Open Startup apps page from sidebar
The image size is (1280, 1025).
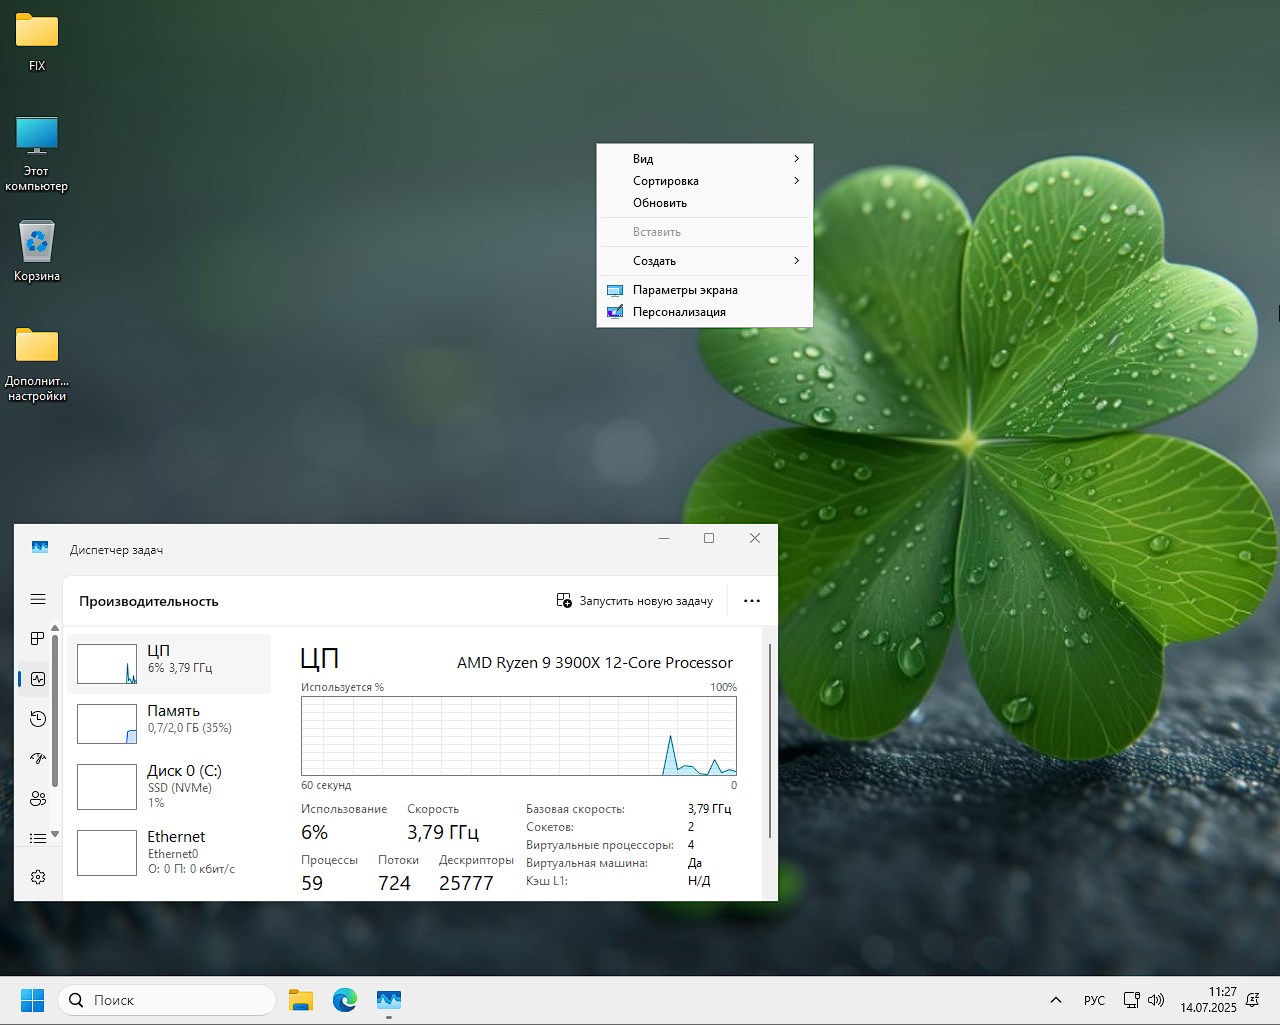[38, 759]
